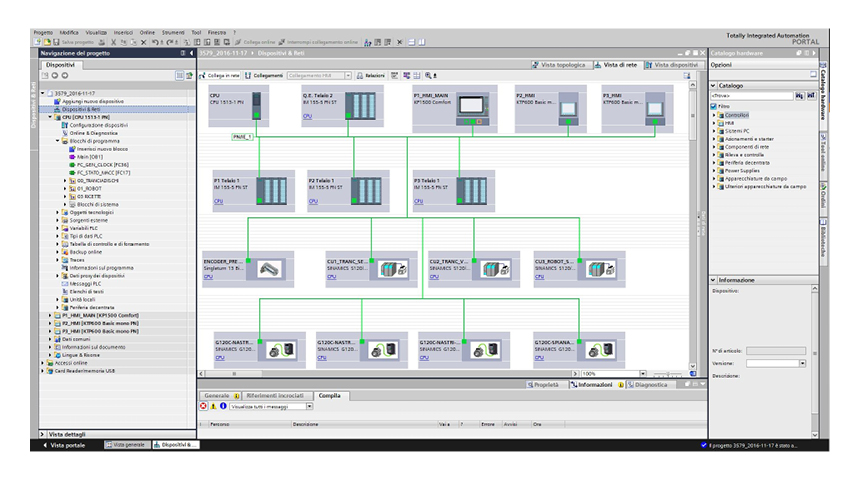Click the red error filter icon in Compila
This screenshot has width=860, height=480.
203,406
